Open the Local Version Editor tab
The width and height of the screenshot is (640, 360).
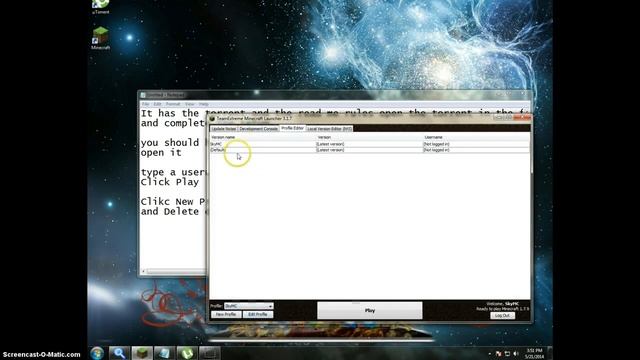pyautogui.click(x=329, y=129)
